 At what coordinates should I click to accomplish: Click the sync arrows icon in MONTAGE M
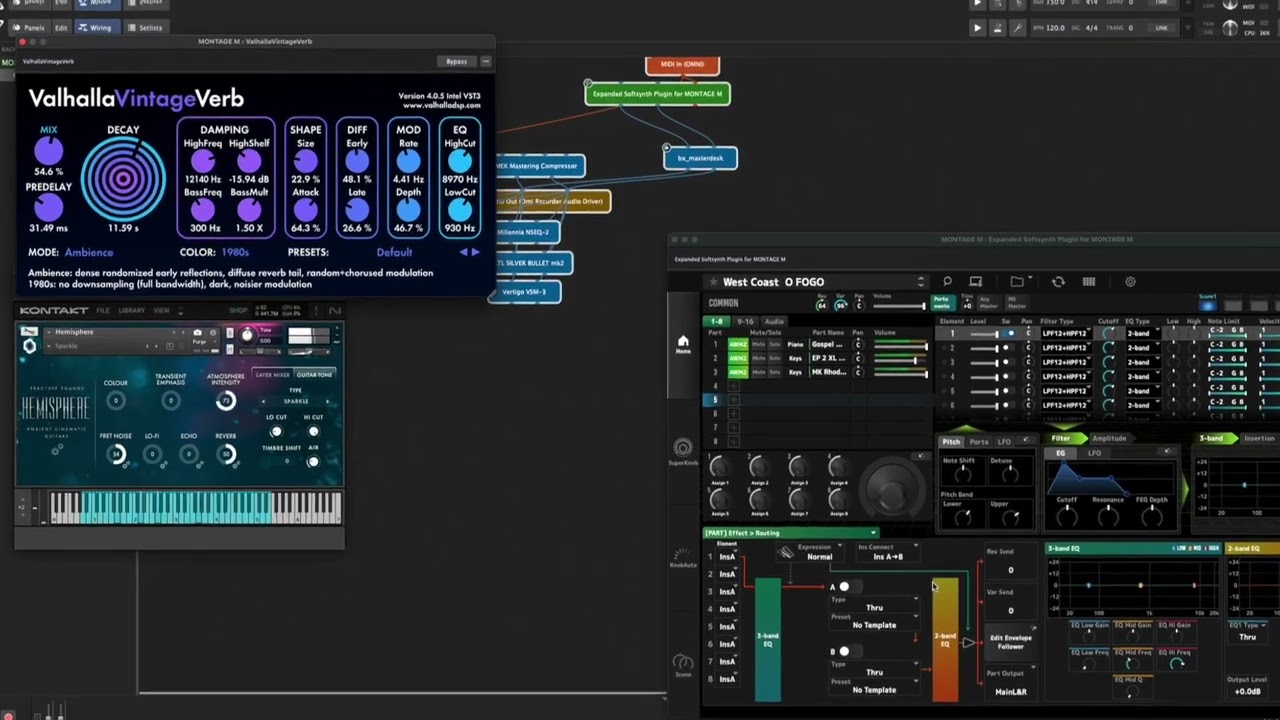[1058, 282]
